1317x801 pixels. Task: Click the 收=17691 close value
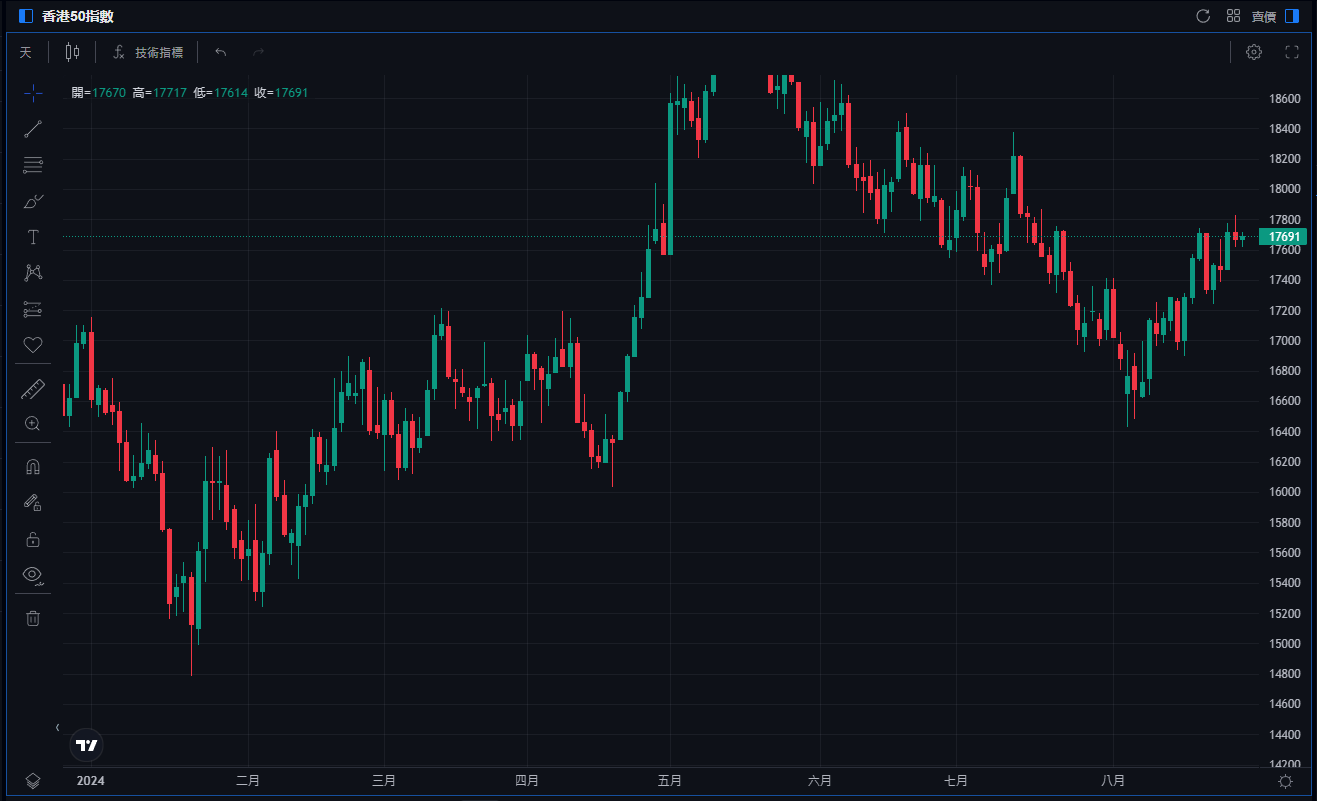[281, 92]
